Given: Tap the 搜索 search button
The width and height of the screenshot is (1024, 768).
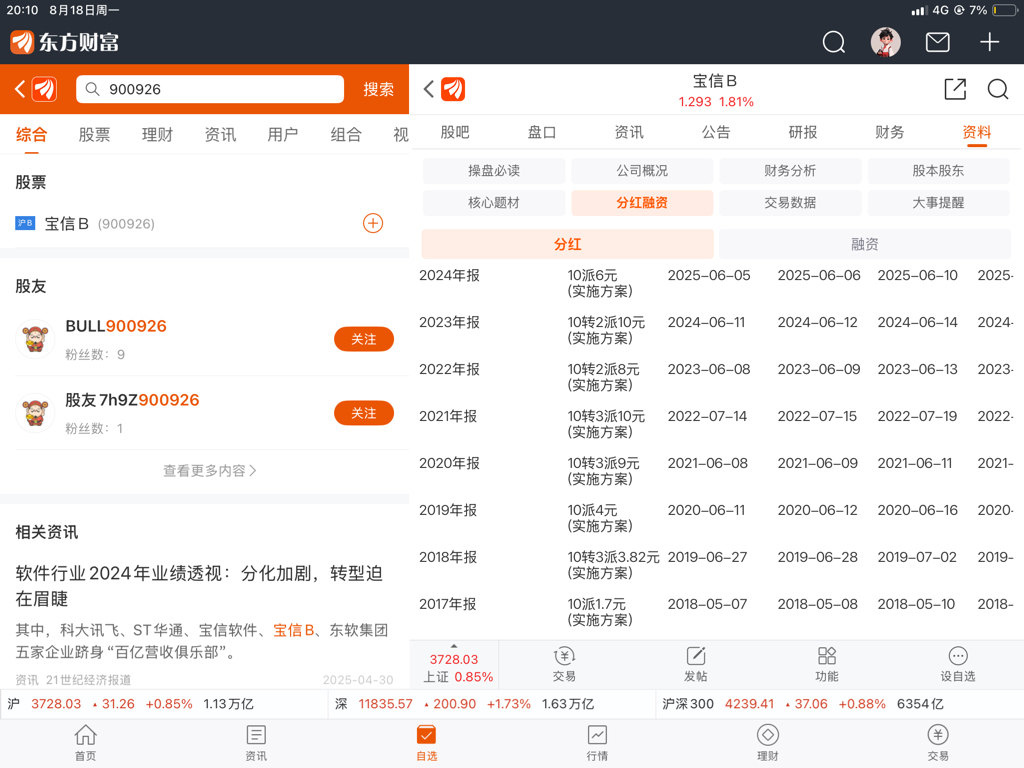Looking at the screenshot, I should tap(379, 89).
